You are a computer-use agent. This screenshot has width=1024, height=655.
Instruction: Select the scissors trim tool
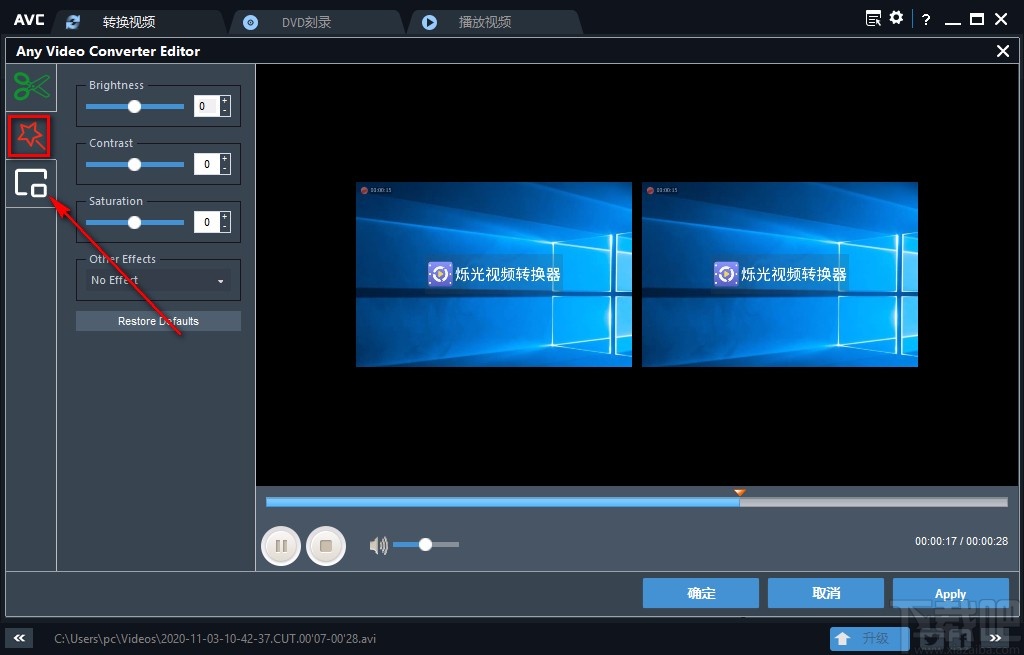point(29,88)
